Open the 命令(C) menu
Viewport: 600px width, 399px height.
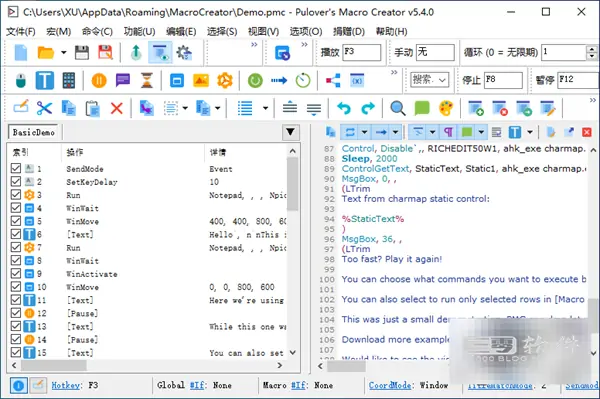click(97, 31)
